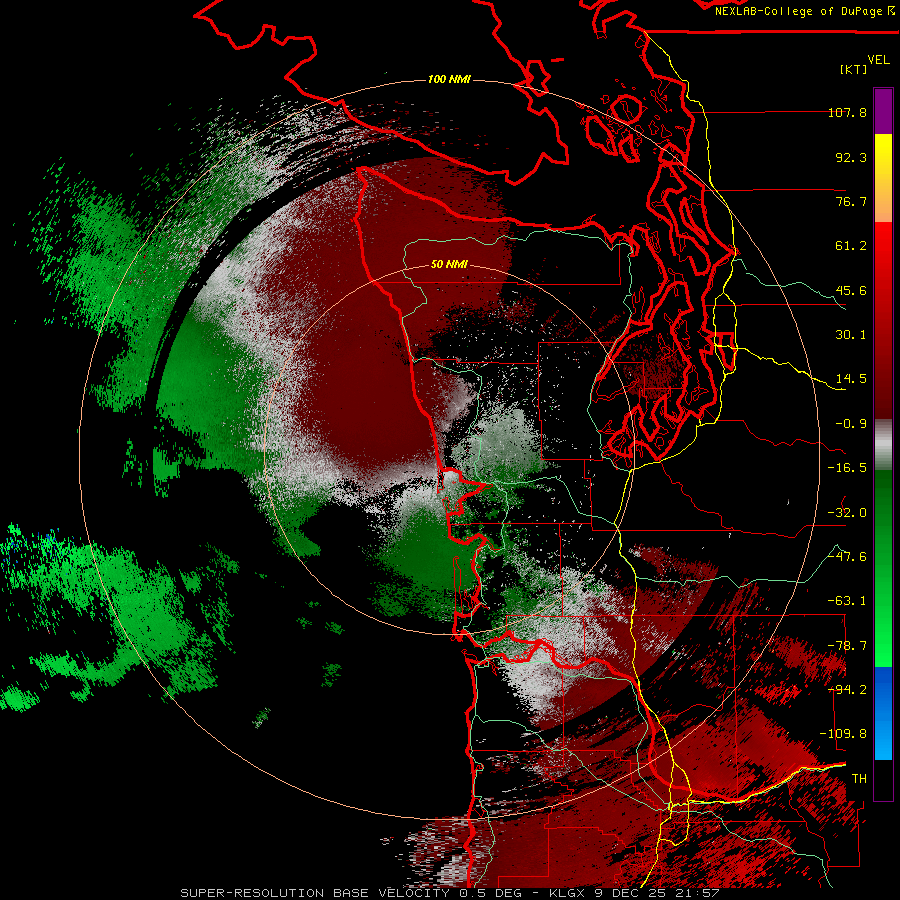Click the -32.0 legend value
Image resolution: width=900 pixels, height=900 pixels.
pos(847,513)
